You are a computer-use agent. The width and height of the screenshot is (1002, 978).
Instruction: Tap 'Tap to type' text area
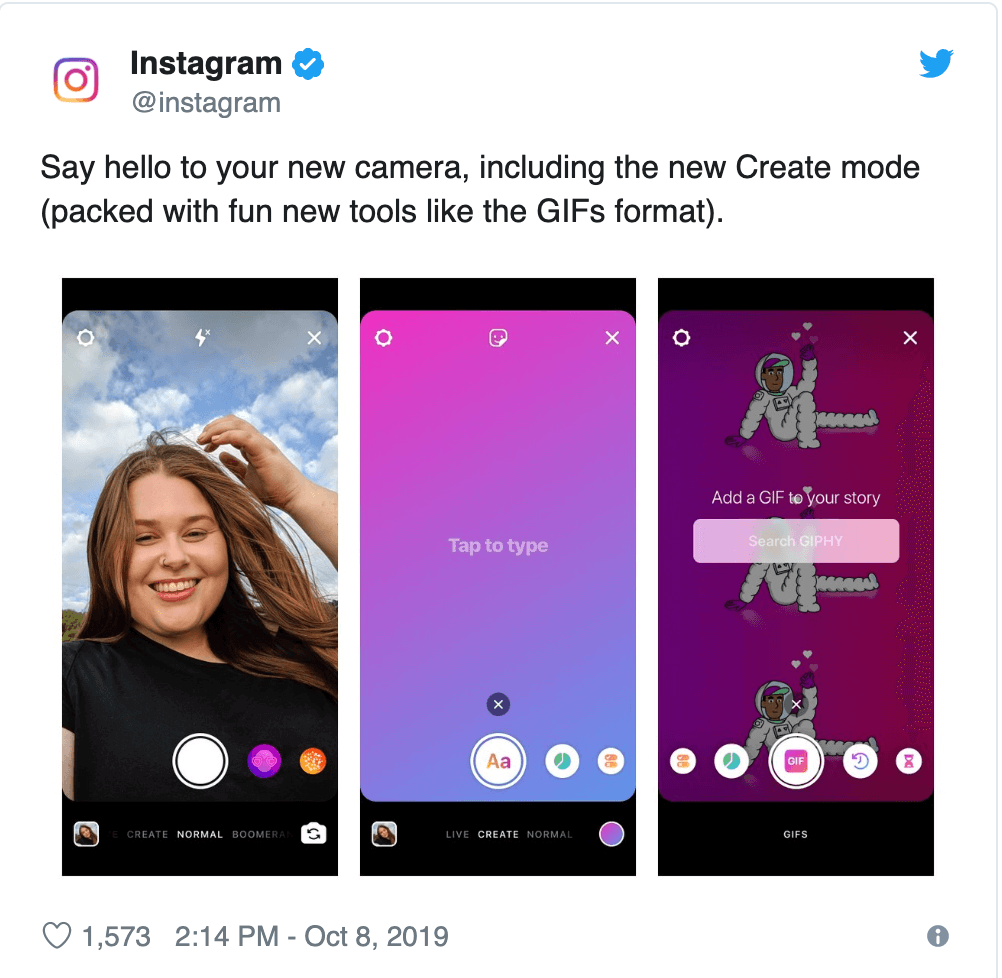click(498, 545)
